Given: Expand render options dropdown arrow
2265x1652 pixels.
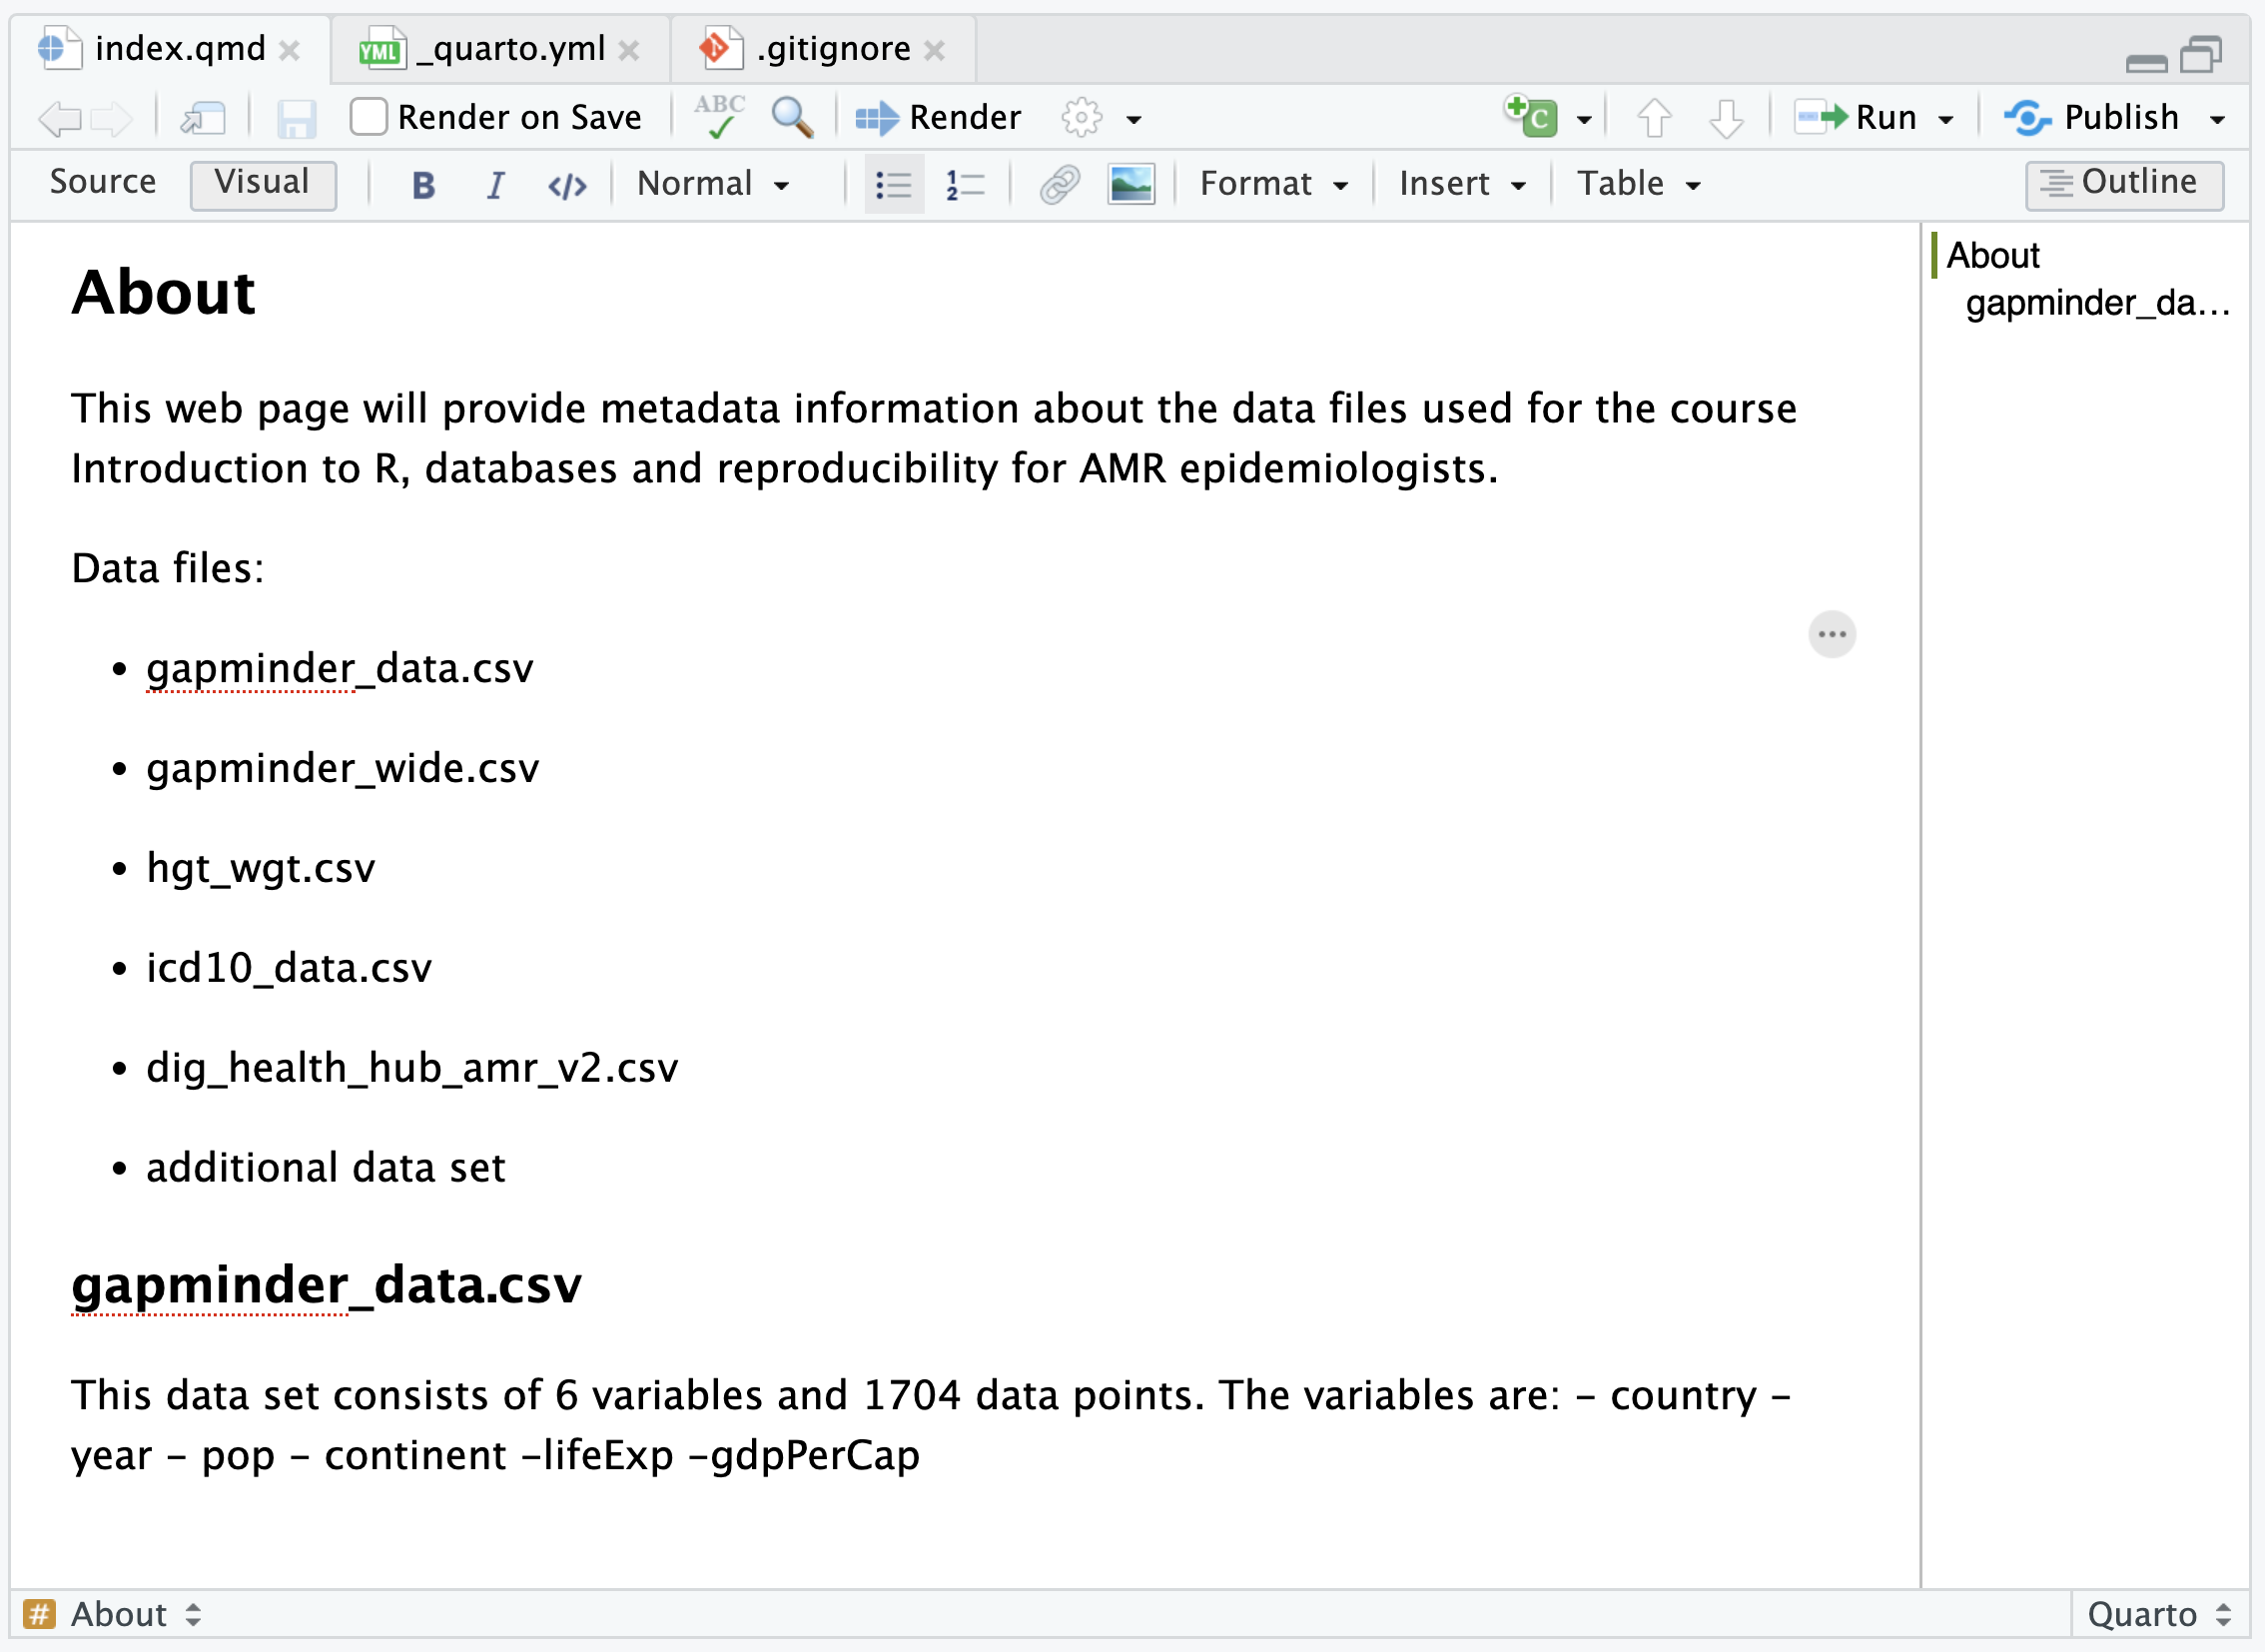Looking at the screenshot, I should pyautogui.click(x=1134, y=120).
